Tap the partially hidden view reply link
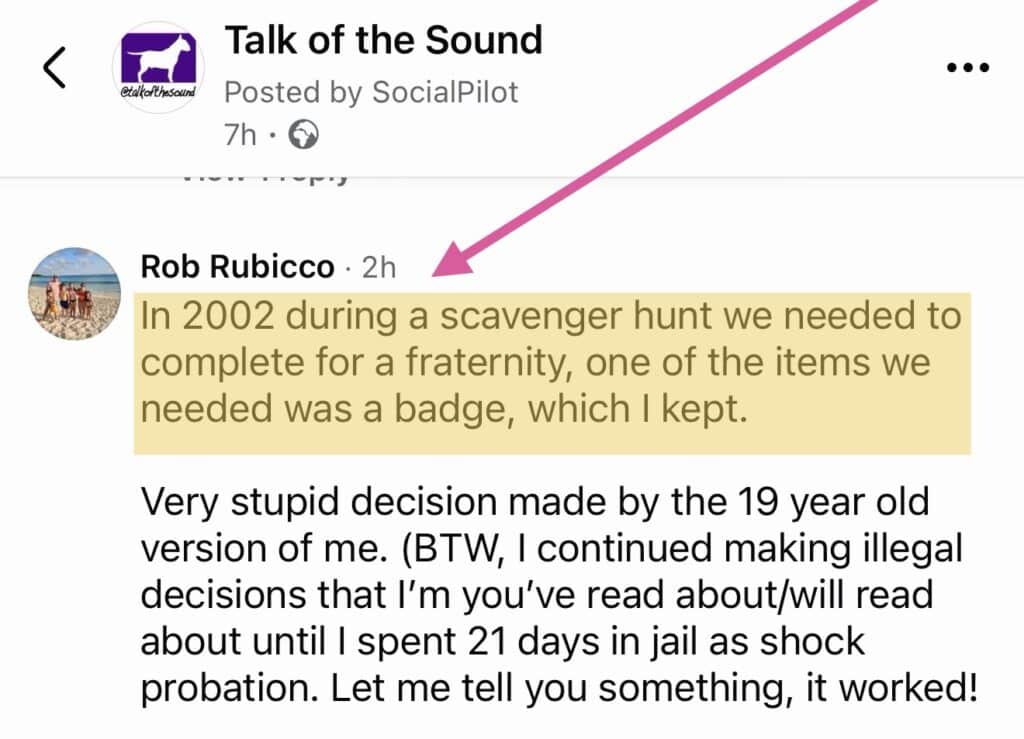Image resolution: width=1024 pixels, height=739 pixels. [x=265, y=178]
